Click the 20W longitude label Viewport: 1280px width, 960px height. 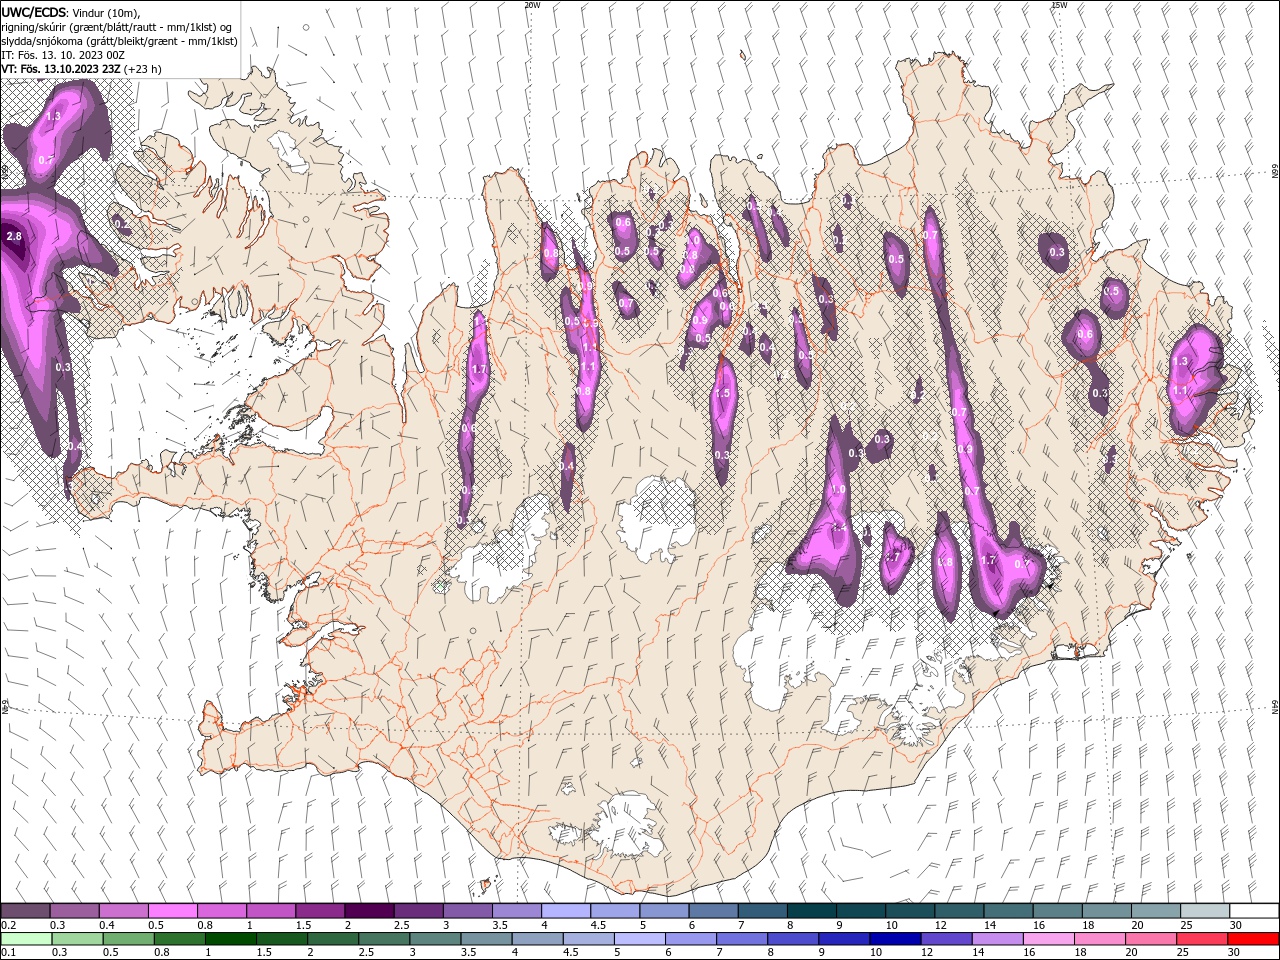[x=532, y=5]
